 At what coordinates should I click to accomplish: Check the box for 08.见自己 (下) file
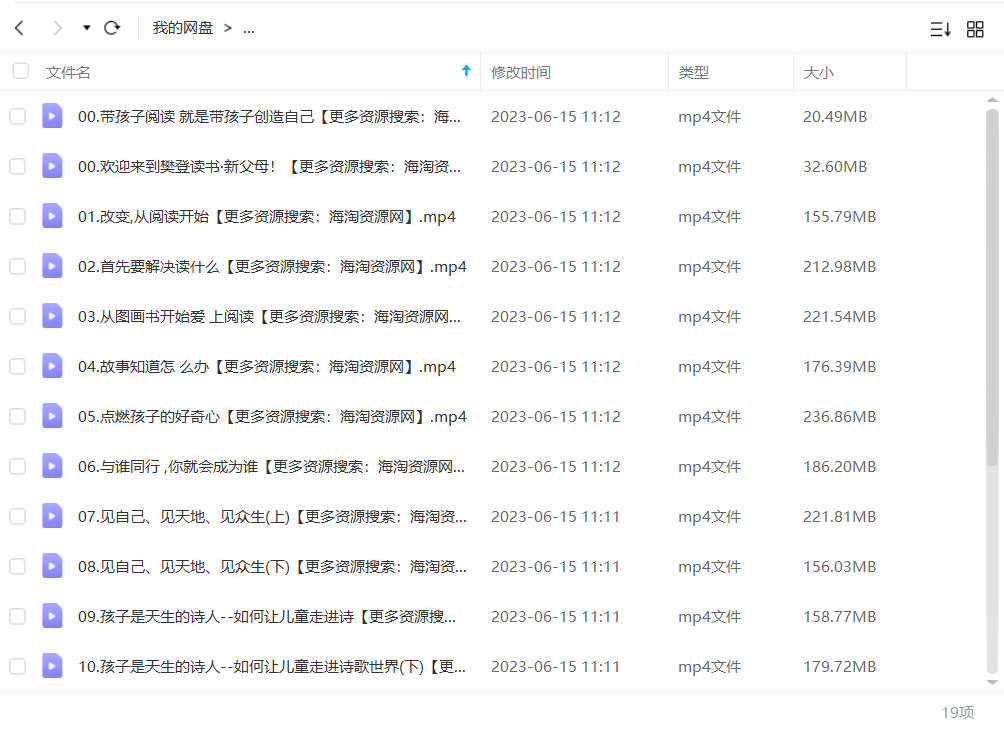[x=17, y=566]
